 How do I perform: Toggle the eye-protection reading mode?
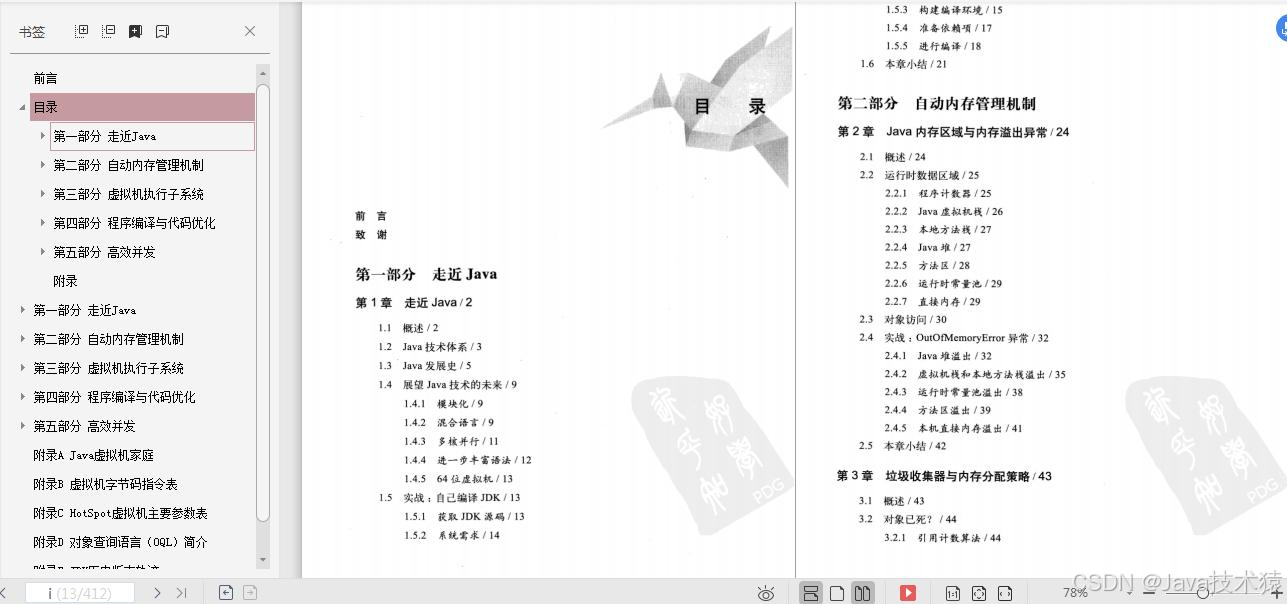(765, 592)
